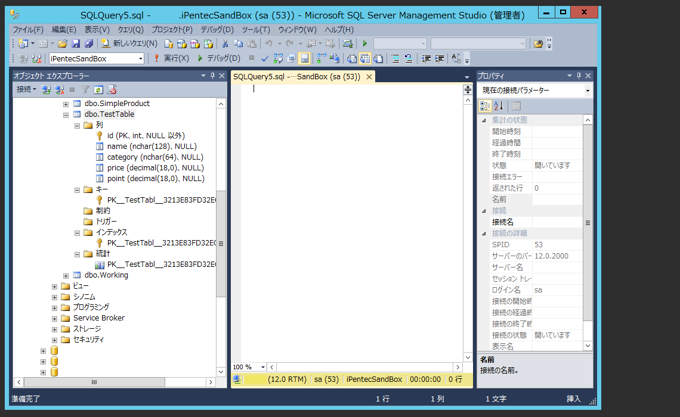The image size is (680, 417).
Task: Click Object Explorer connect server icon
Action: [x=46, y=90]
